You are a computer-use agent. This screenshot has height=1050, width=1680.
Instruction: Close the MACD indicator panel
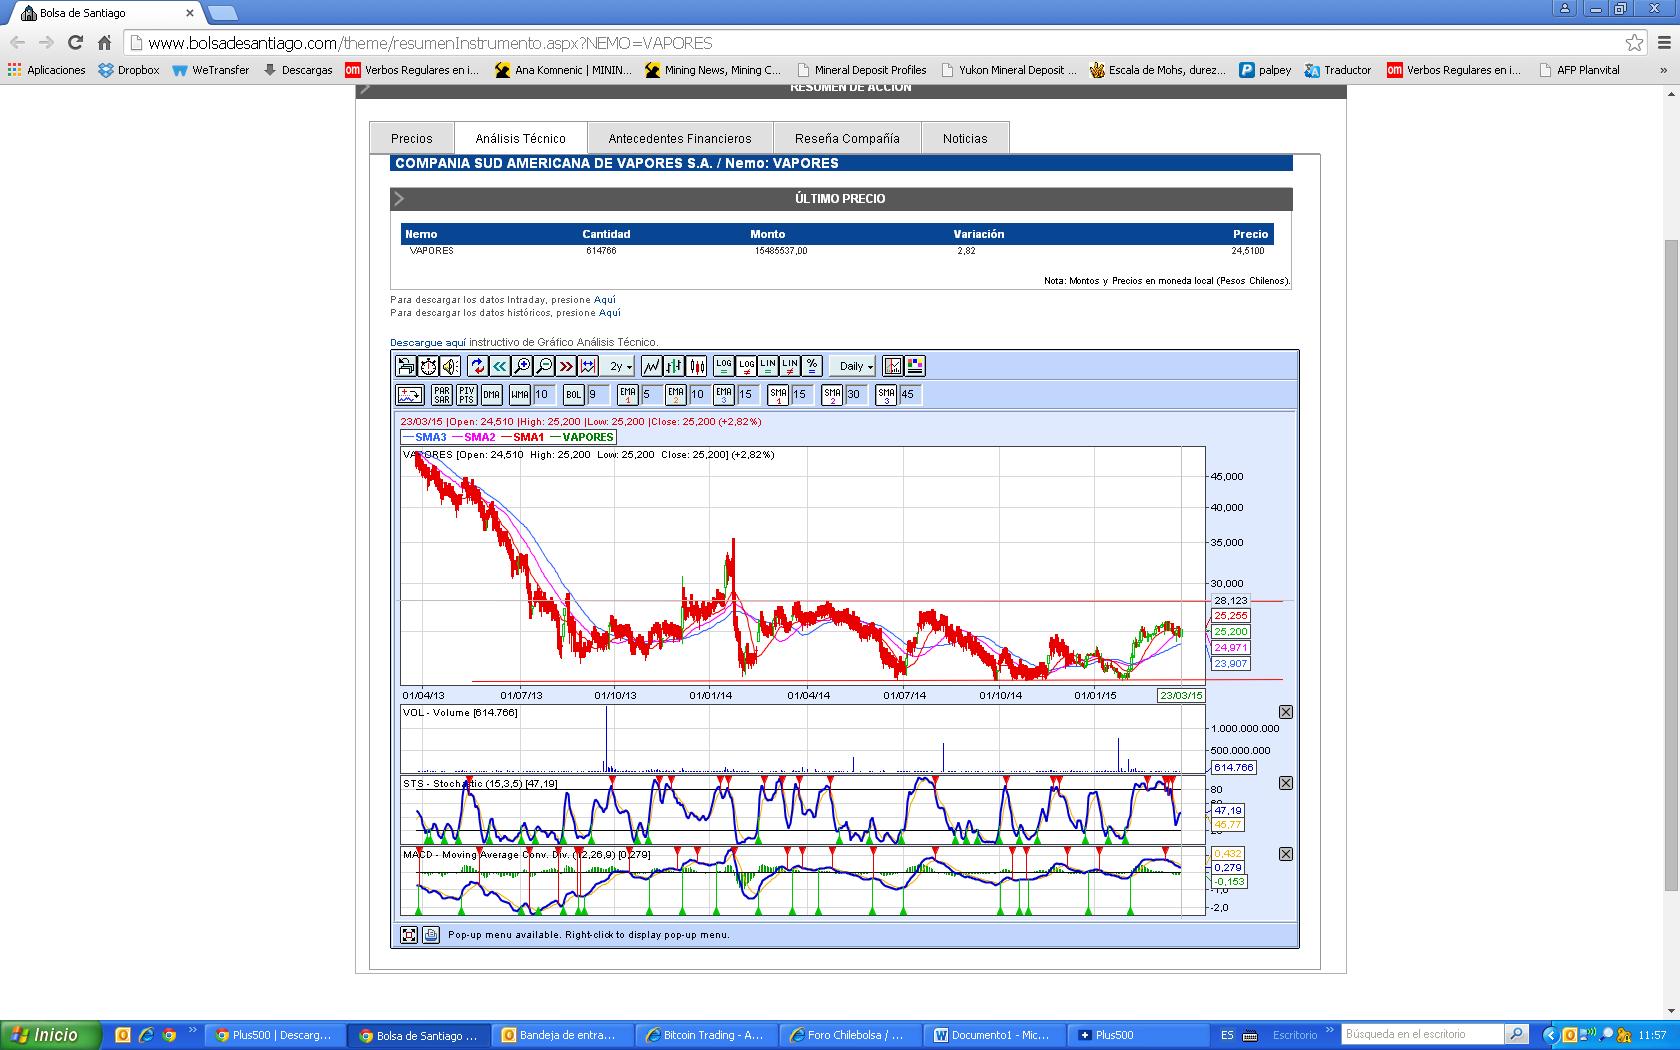[1286, 854]
